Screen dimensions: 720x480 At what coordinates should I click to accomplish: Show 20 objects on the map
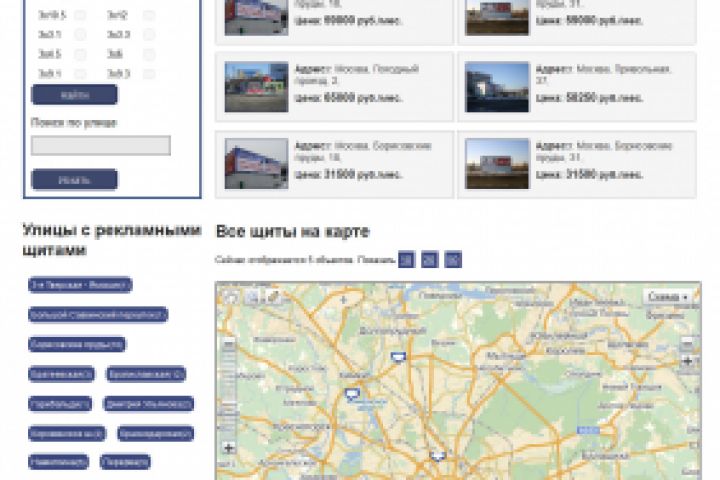click(430, 260)
